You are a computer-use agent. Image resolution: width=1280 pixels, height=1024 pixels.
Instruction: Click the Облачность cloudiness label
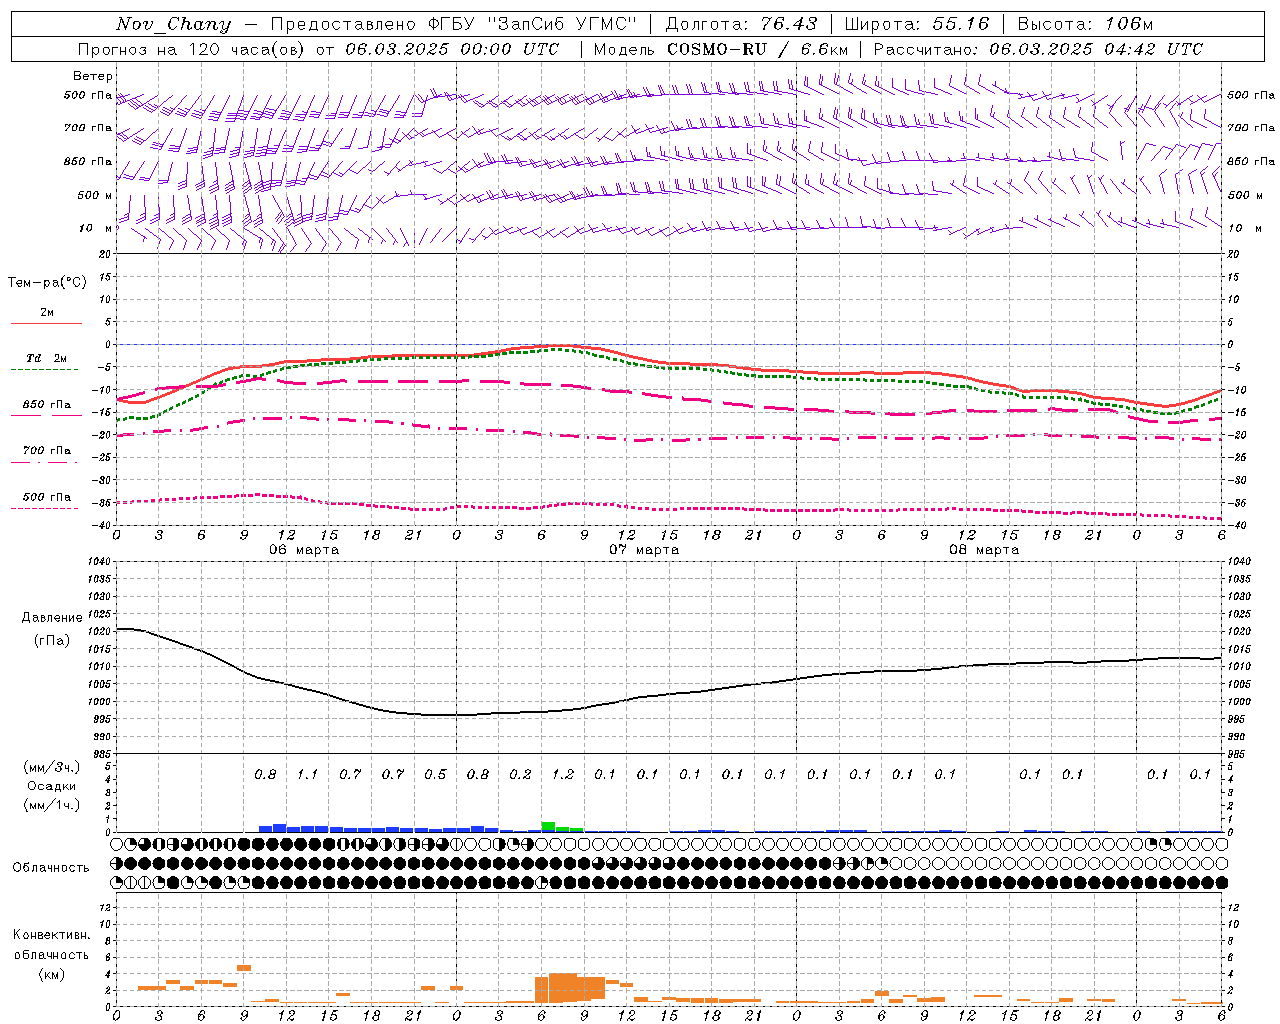pos(51,868)
